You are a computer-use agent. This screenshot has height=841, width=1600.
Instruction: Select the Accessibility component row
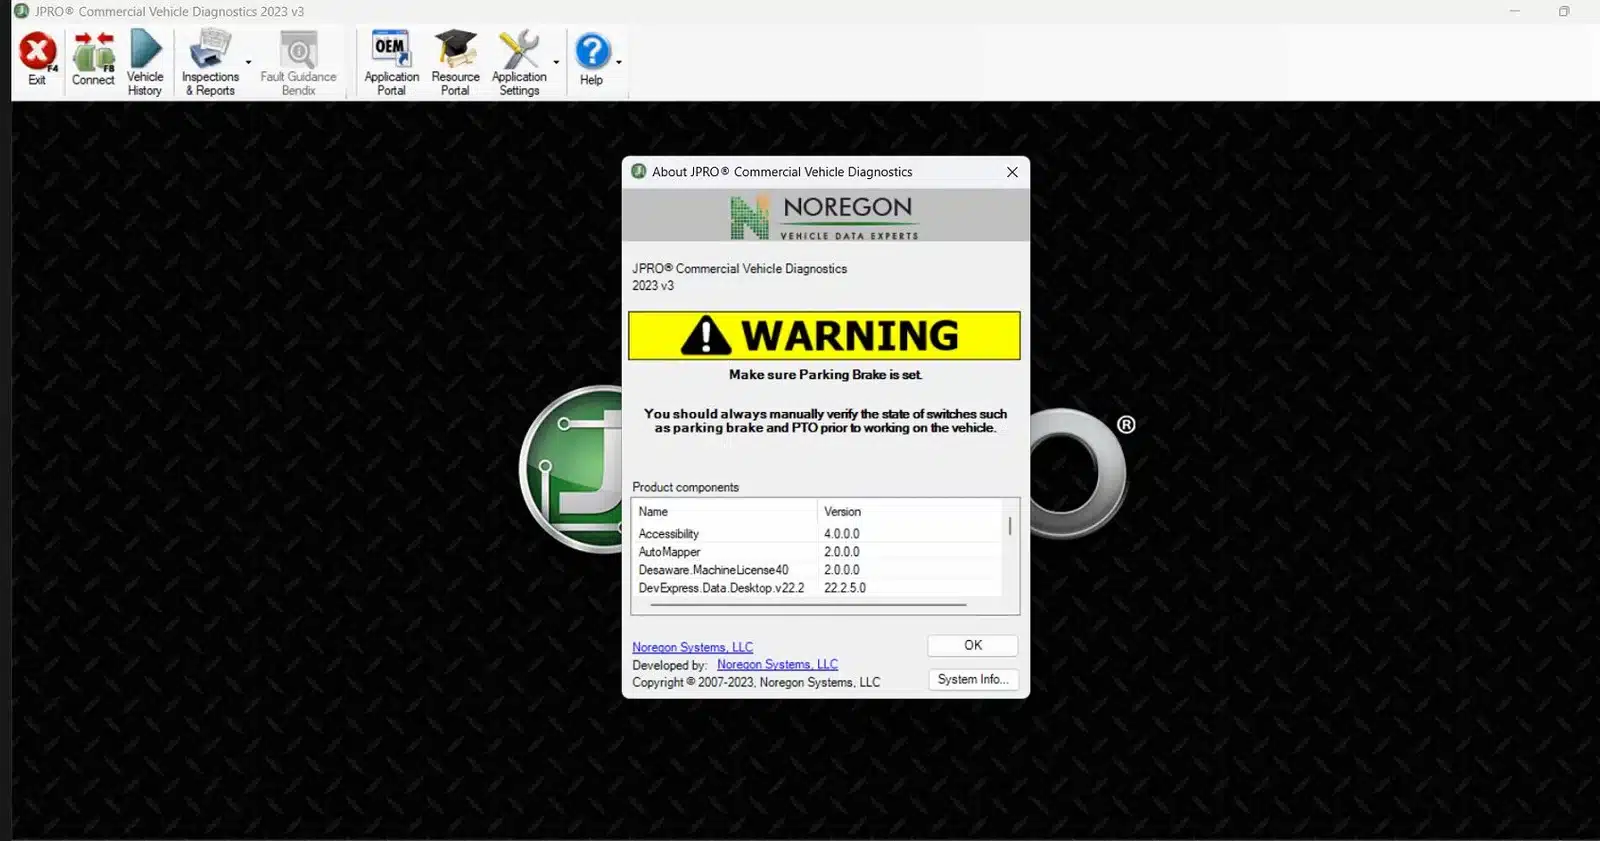[817, 534]
